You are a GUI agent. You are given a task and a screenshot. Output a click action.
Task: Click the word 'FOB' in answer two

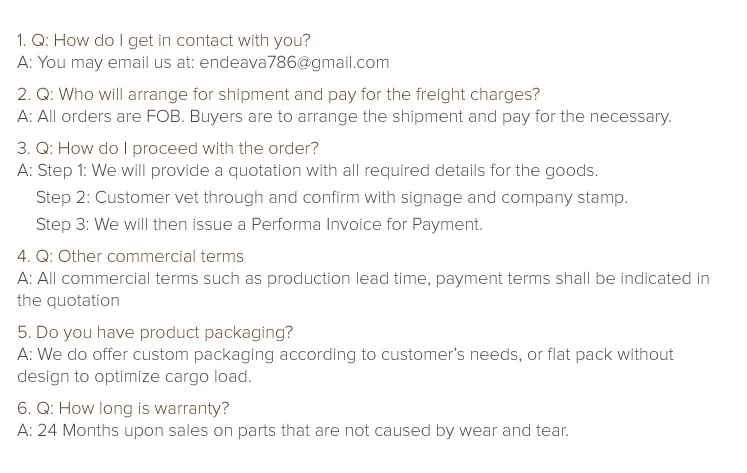tap(164, 116)
